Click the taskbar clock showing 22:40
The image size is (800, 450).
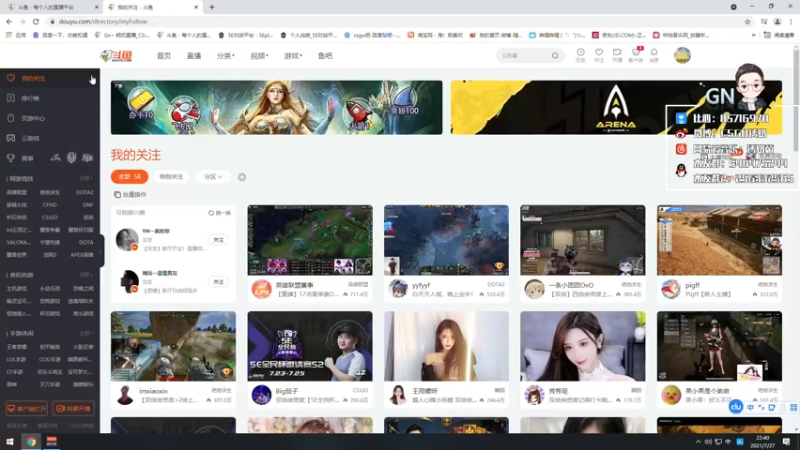(x=763, y=442)
